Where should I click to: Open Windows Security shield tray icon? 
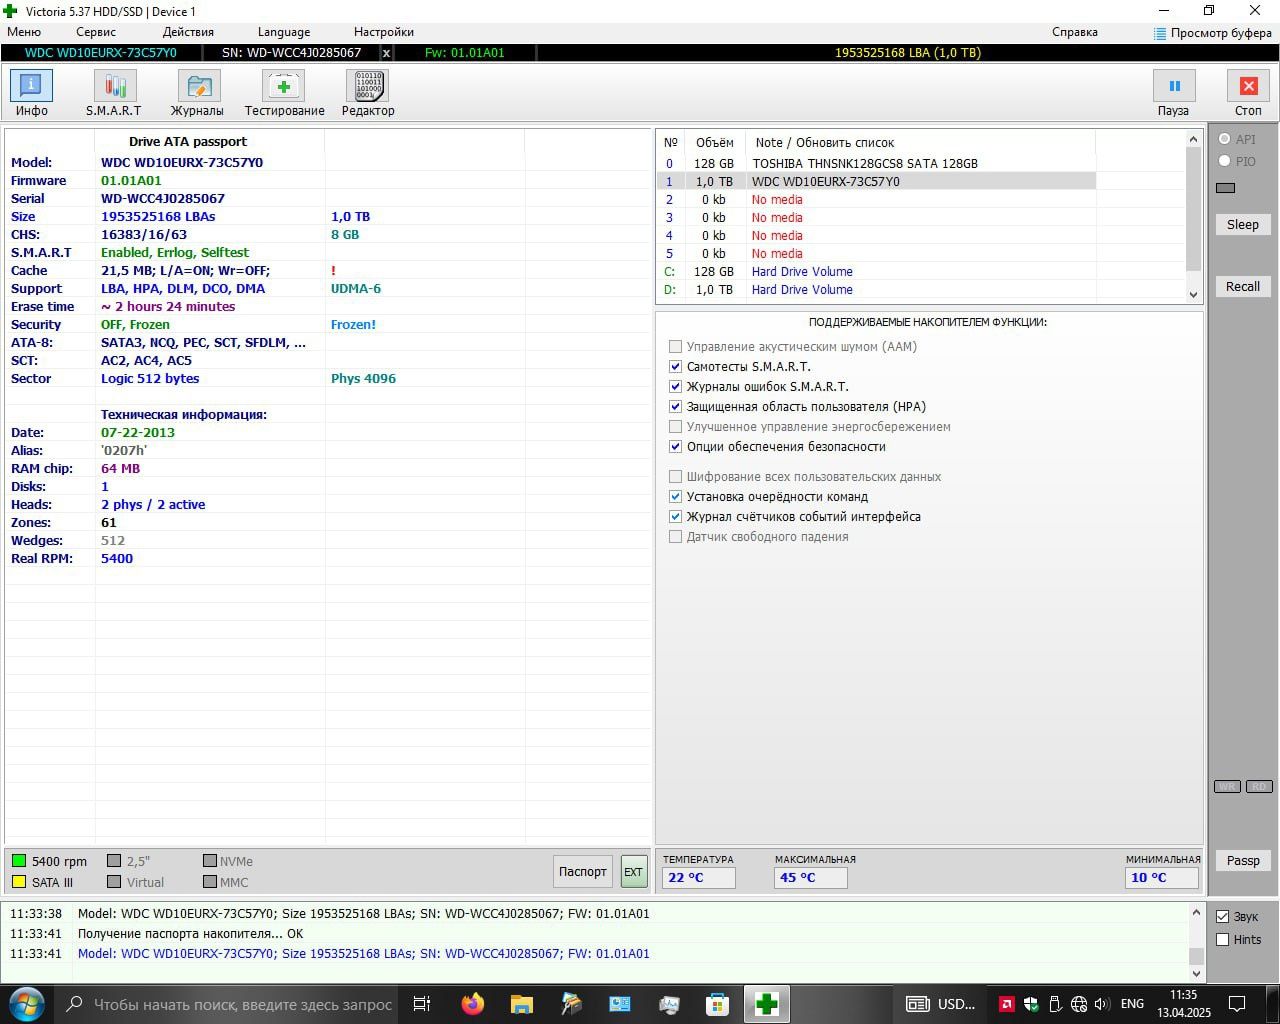[x=1031, y=1004]
